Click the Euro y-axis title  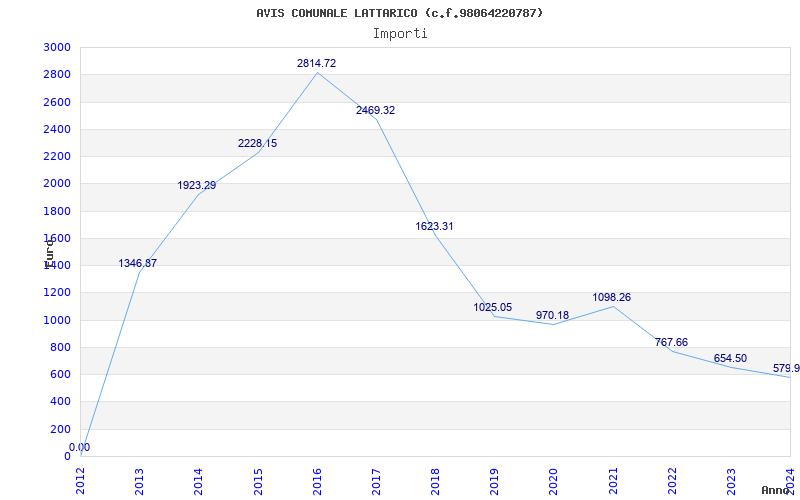[x=49, y=254]
